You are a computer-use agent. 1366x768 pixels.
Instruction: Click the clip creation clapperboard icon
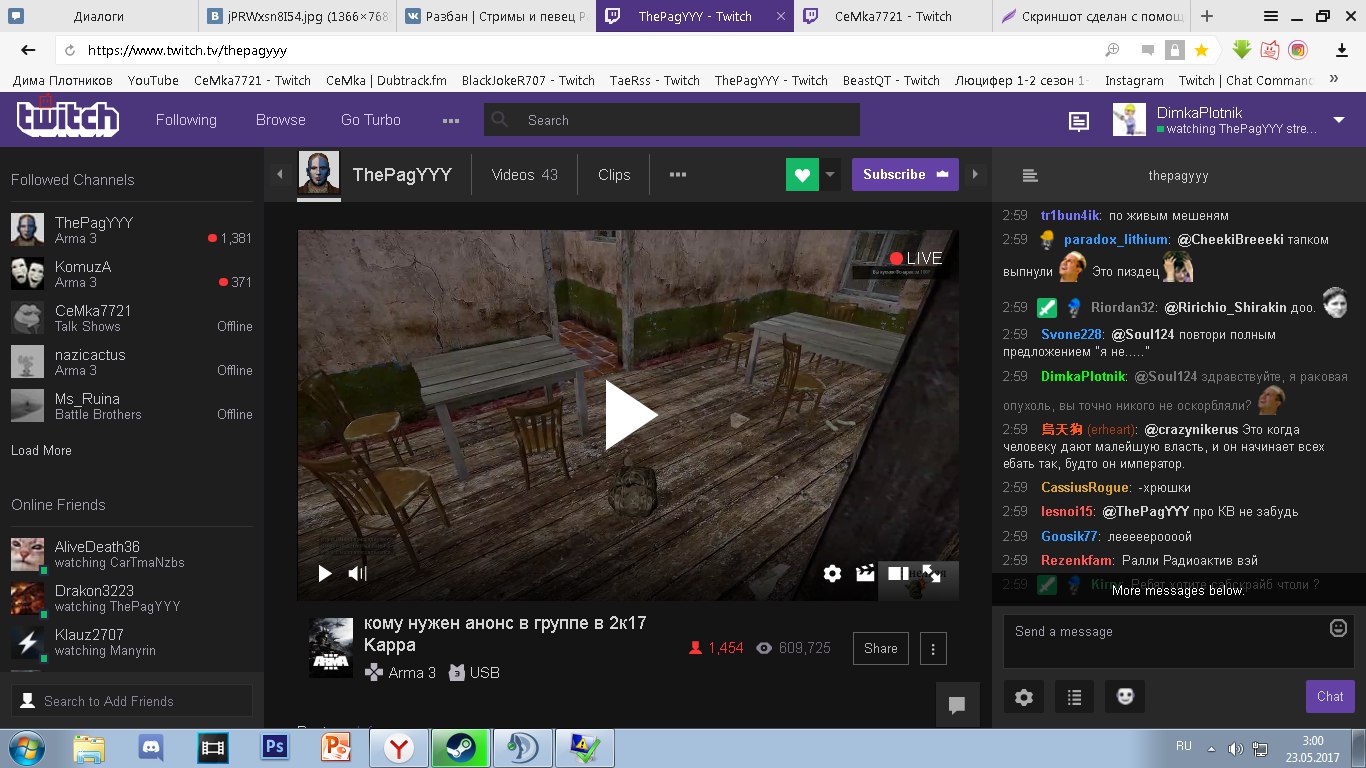pos(865,573)
